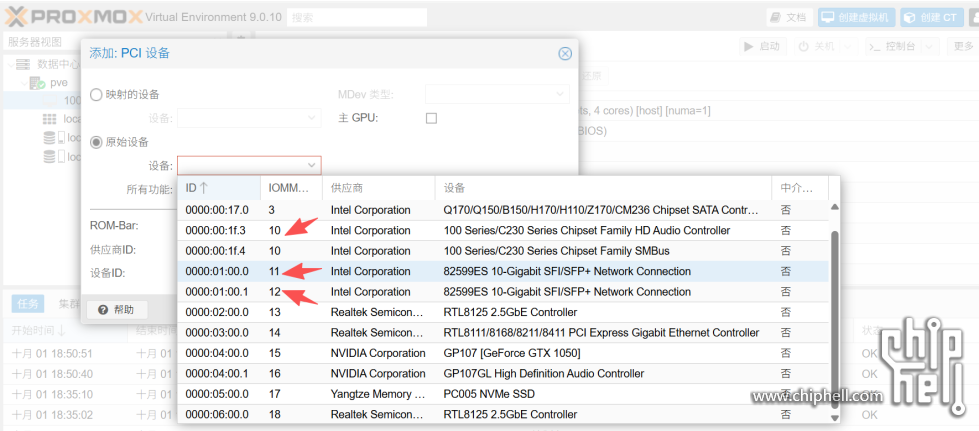Click the top 搜索 search field
The height and width of the screenshot is (431, 979).
356,17
